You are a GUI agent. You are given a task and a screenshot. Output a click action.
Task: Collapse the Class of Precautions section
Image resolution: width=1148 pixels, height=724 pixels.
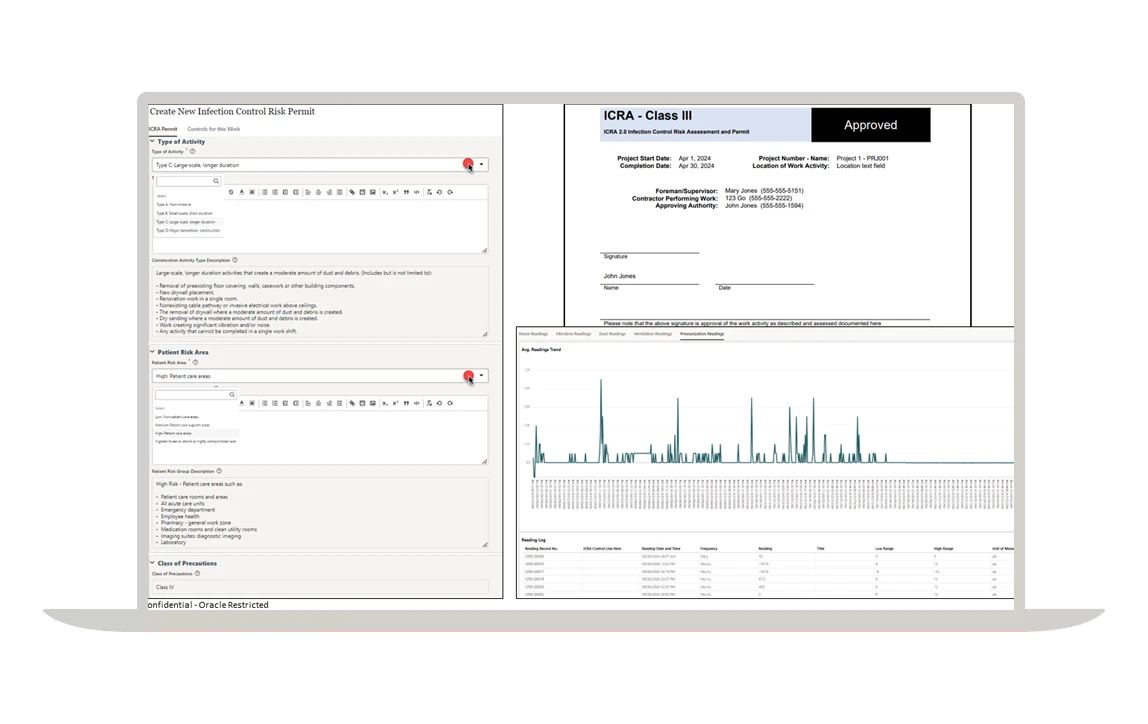click(152, 563)
